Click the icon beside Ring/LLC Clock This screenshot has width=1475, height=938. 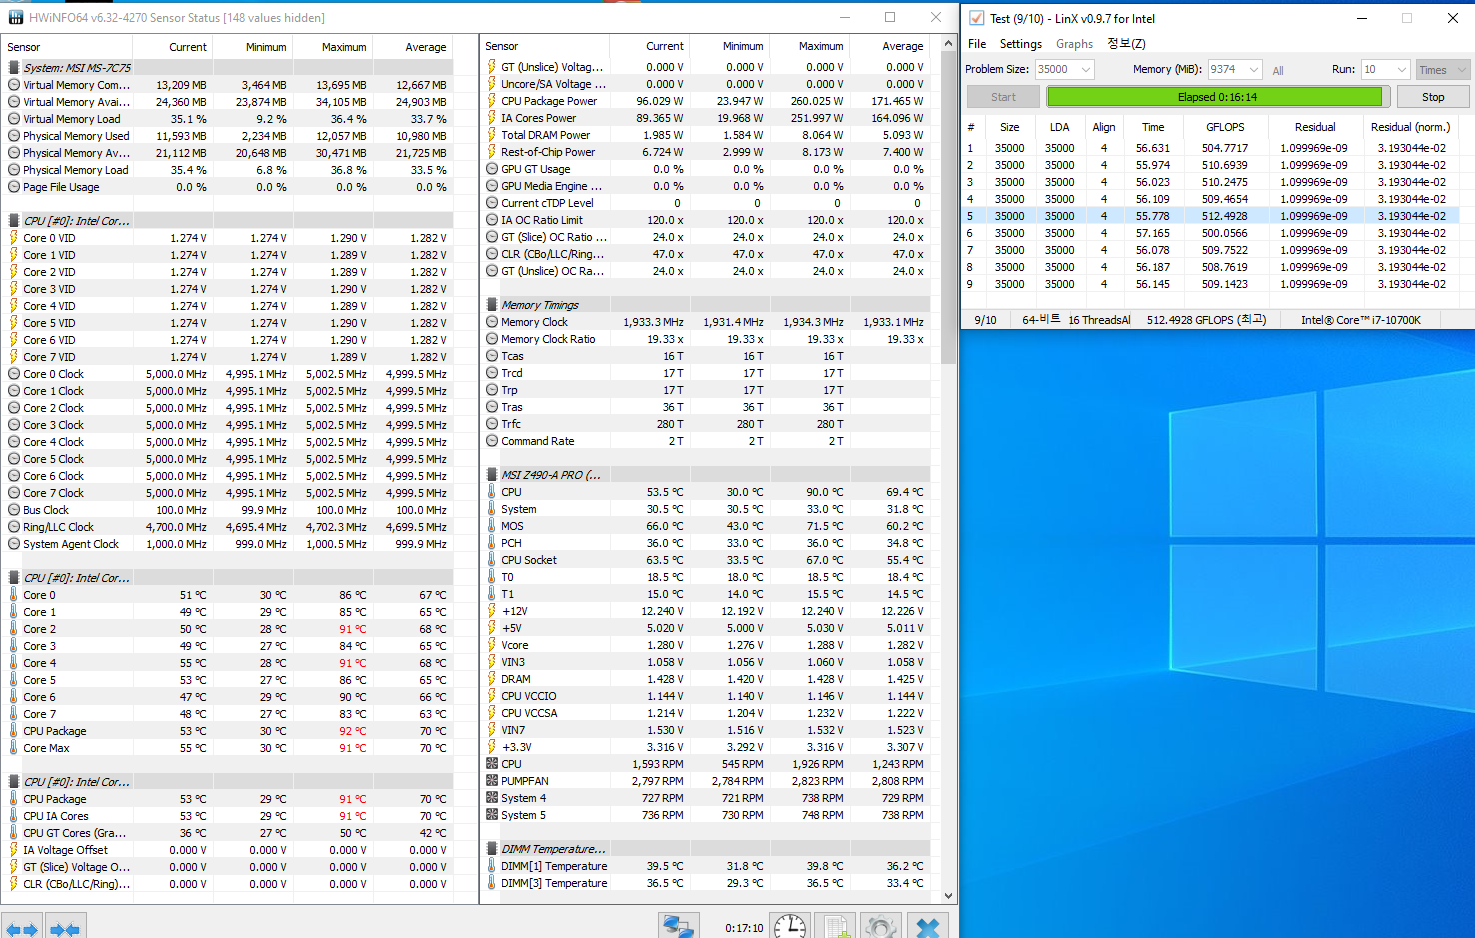click(x=14, y=527)
